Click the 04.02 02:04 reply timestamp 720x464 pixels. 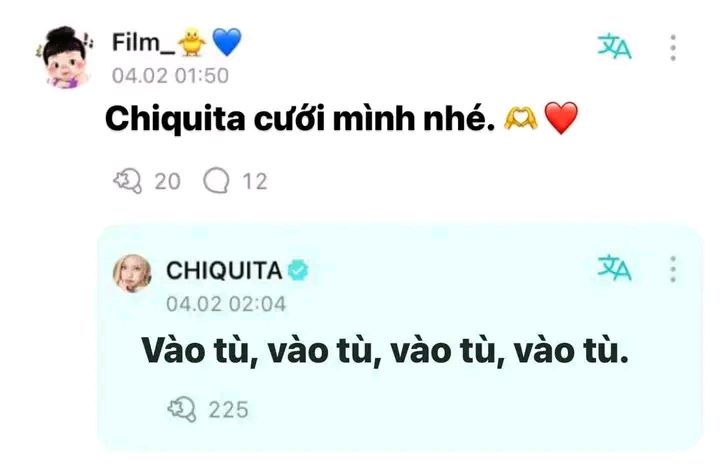coord(226,304)
